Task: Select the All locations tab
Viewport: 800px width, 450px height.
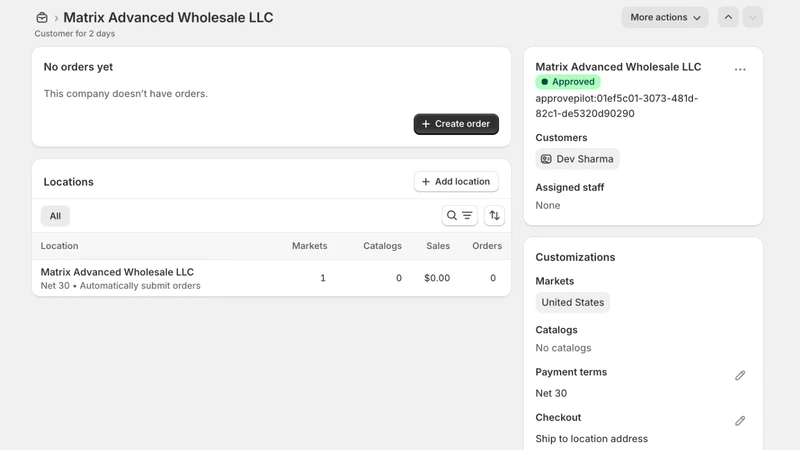Action: 55,216
